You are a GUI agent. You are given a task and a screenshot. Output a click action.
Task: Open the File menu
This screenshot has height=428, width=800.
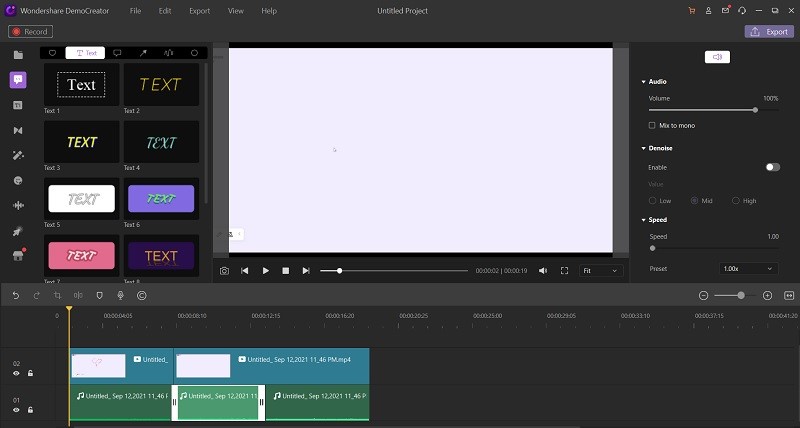[135, 11]
